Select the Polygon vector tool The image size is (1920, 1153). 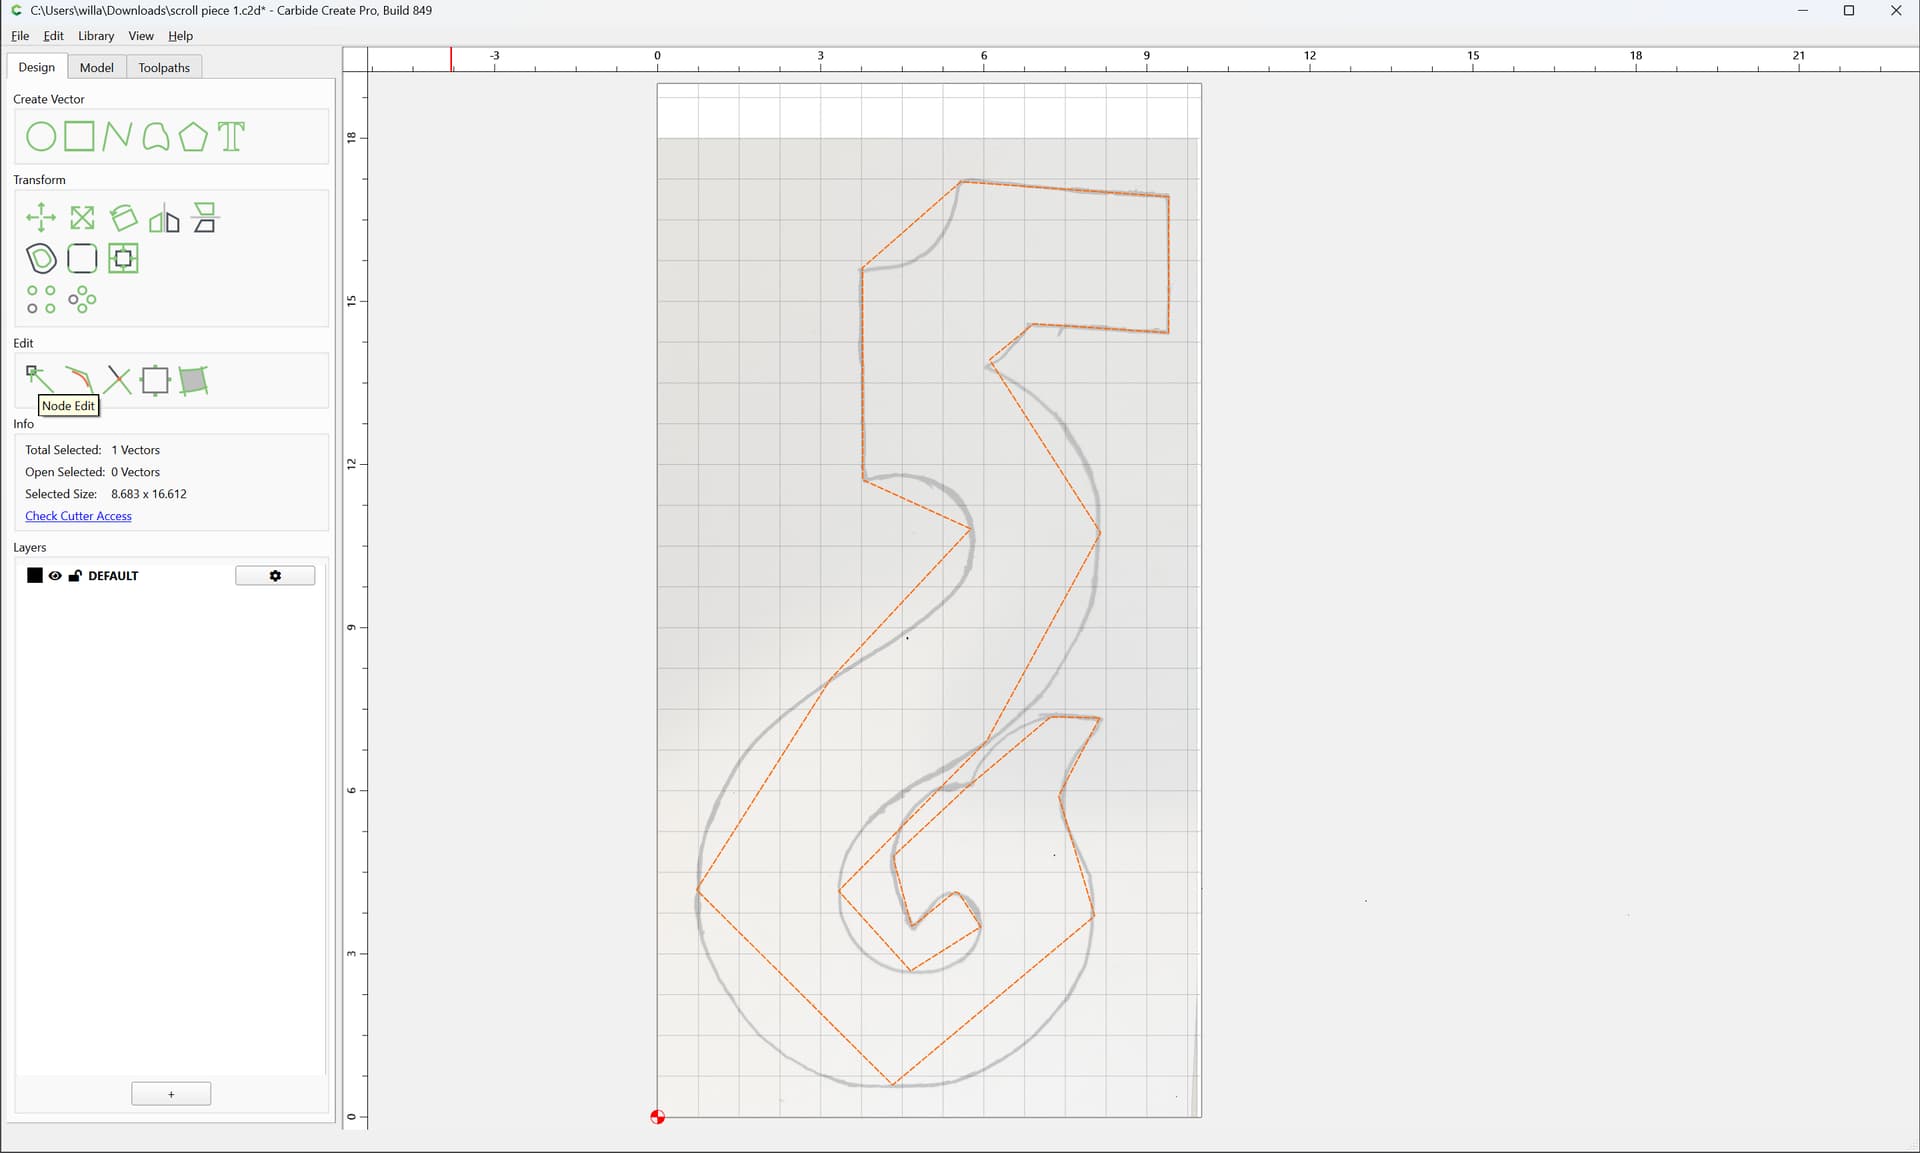193,136
